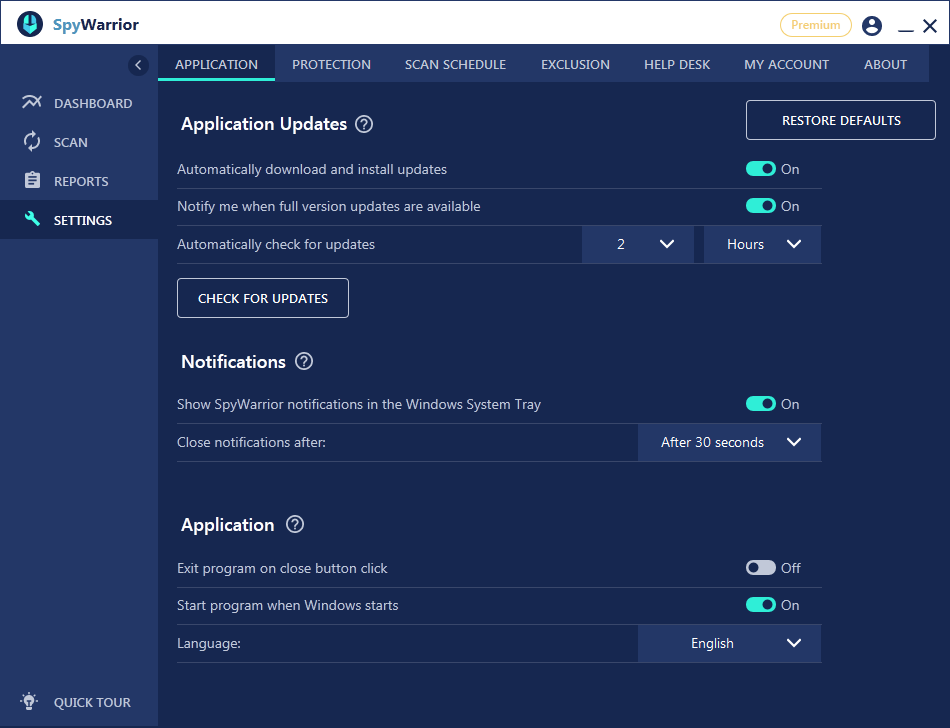The image size is (950, 728).
Task: Open the user account profile icon
Action: click(871, 25)
